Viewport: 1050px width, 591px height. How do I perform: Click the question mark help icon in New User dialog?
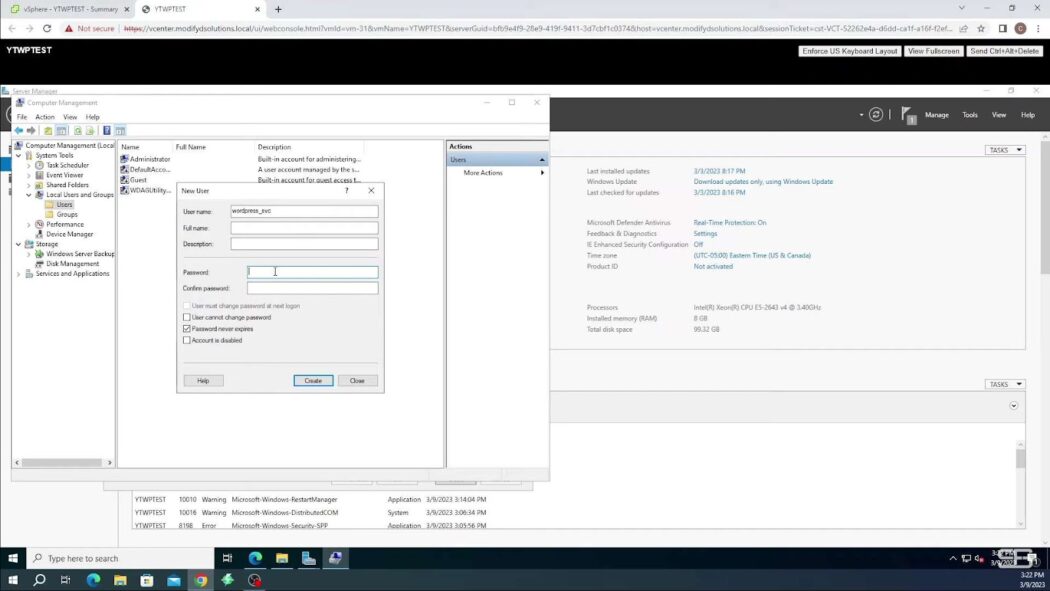point(346,191)
